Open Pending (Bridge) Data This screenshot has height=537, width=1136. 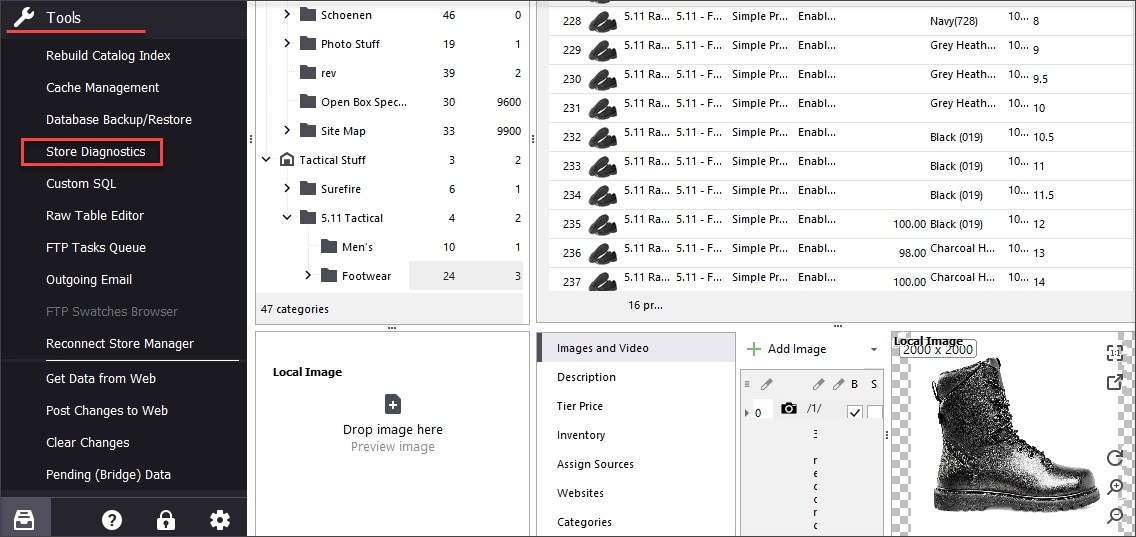(108, 475)
